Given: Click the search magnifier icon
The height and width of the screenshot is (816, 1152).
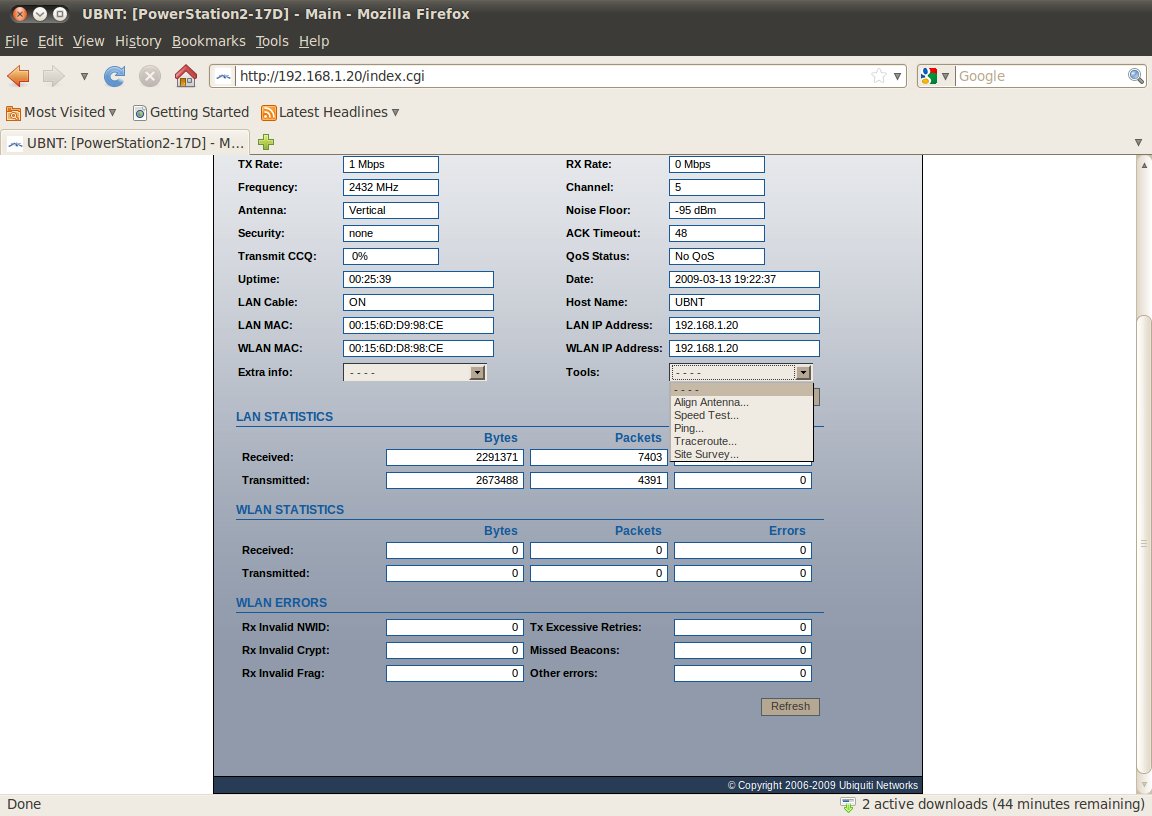Looking at the screenshot, I should [x=1136, y=76].
